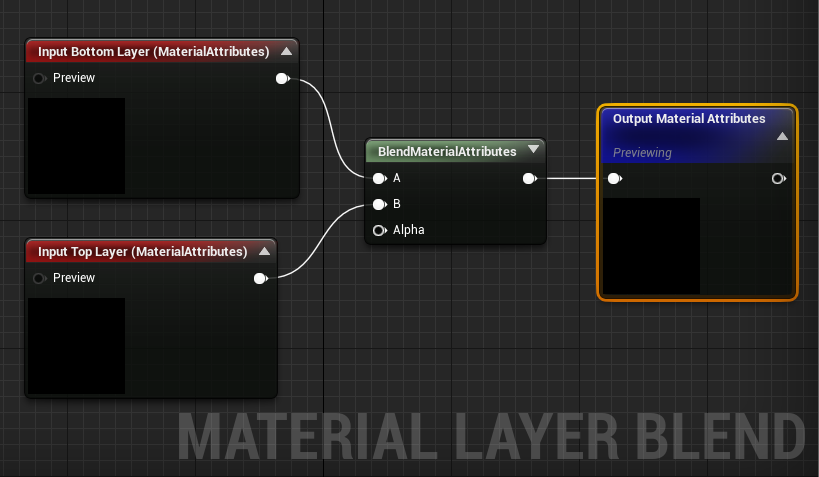Click the Input Bottom Layer preview thumbnail
This screenshot has height=477, width=819.
click(76, 146)
